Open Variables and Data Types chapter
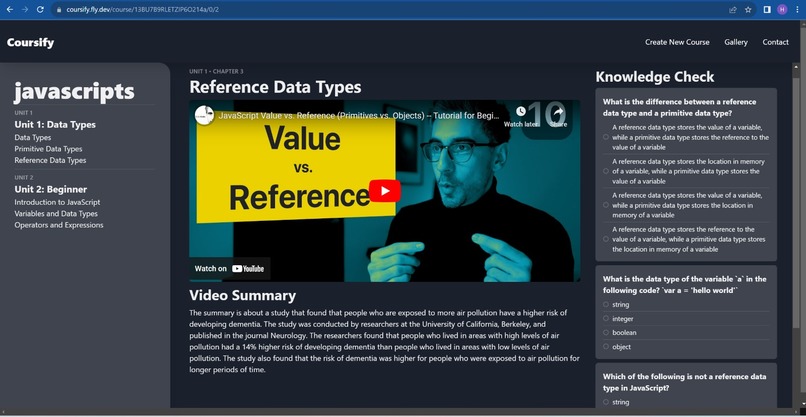 (56, 214)
